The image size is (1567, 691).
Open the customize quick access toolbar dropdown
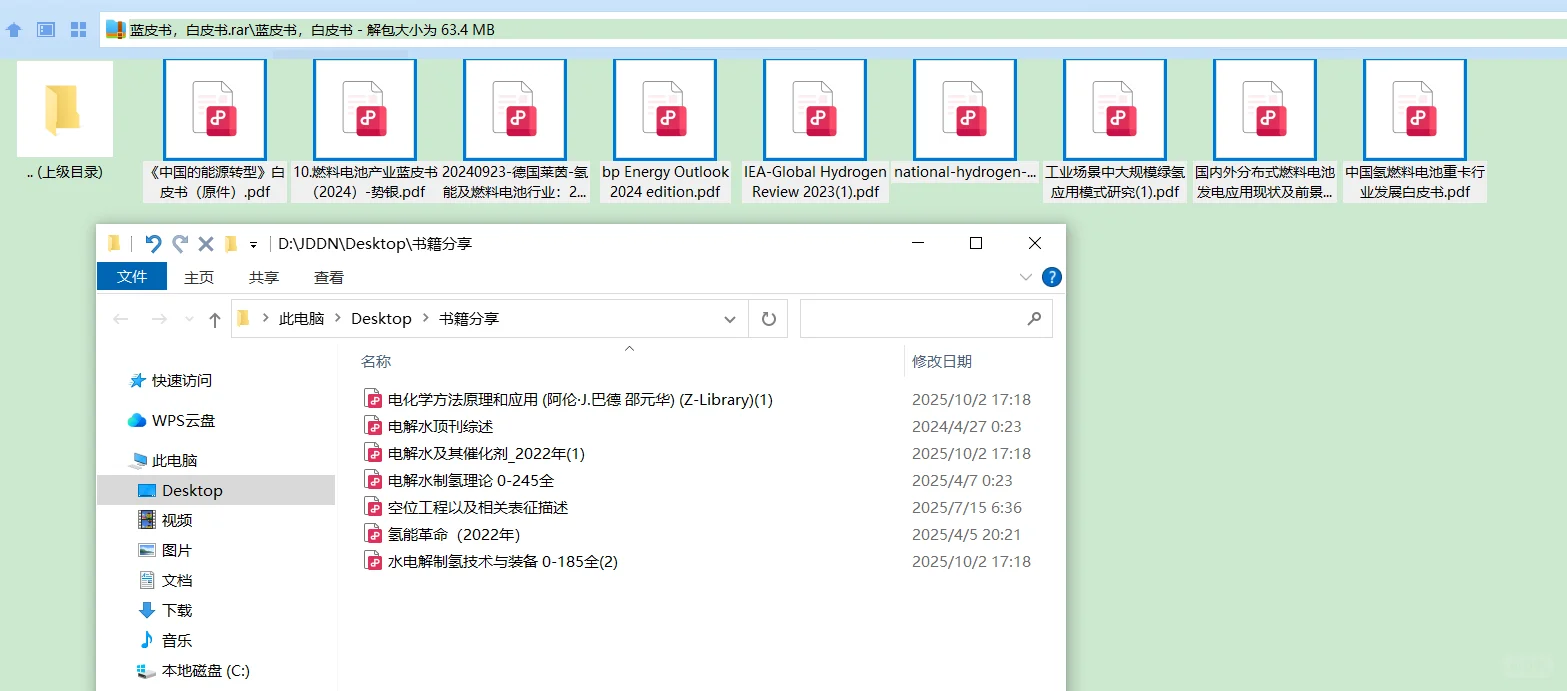tap(254, 244)
